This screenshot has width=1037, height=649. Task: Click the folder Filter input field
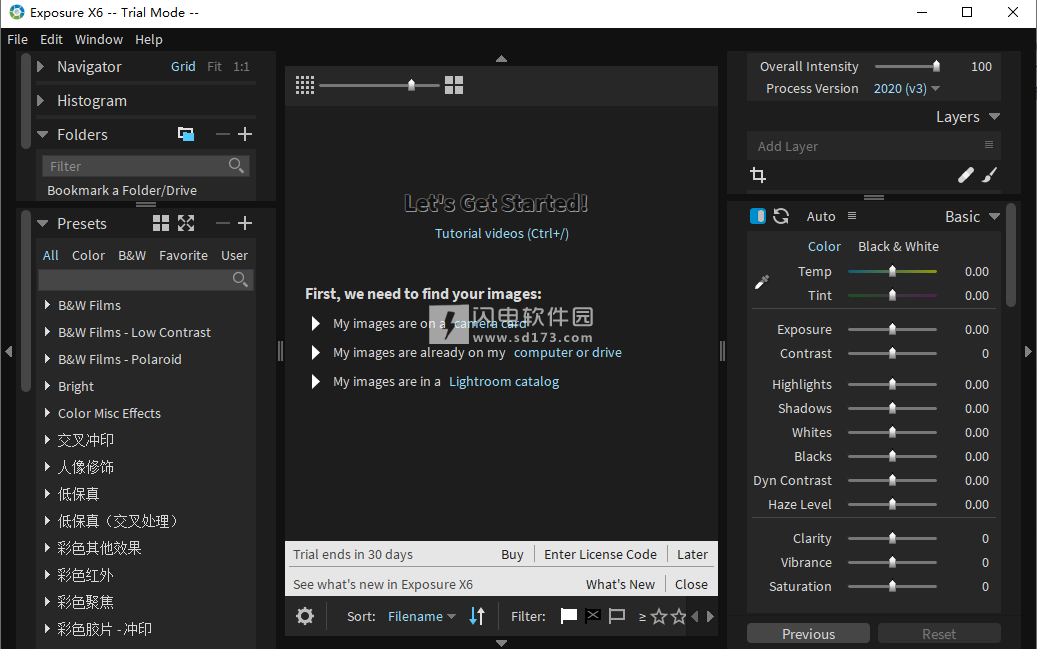click(x=145, y=165)
